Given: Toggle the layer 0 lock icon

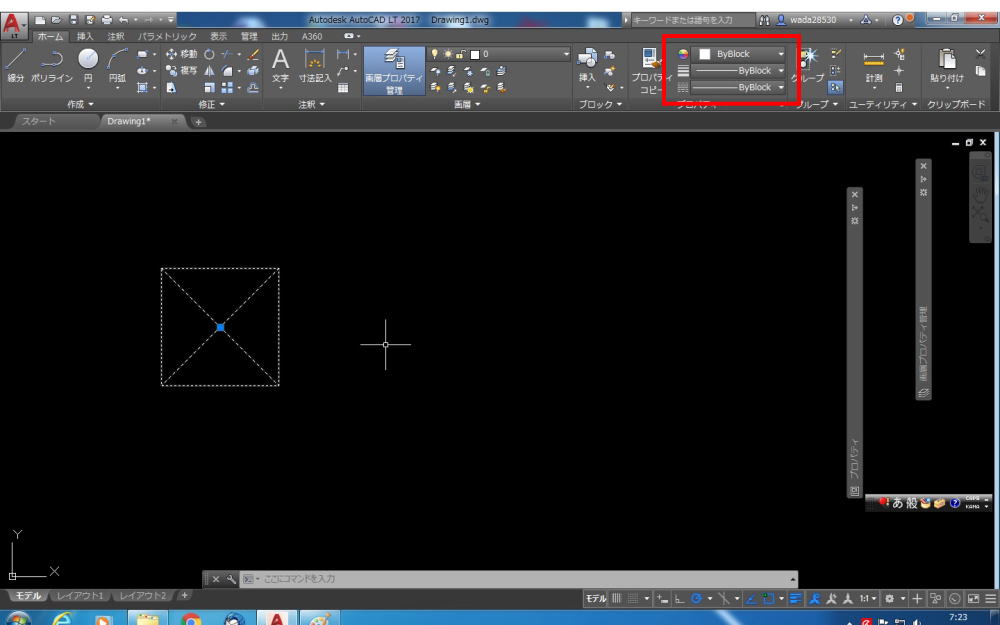Looking at the screenshot, I should click(x=460, y=54).
